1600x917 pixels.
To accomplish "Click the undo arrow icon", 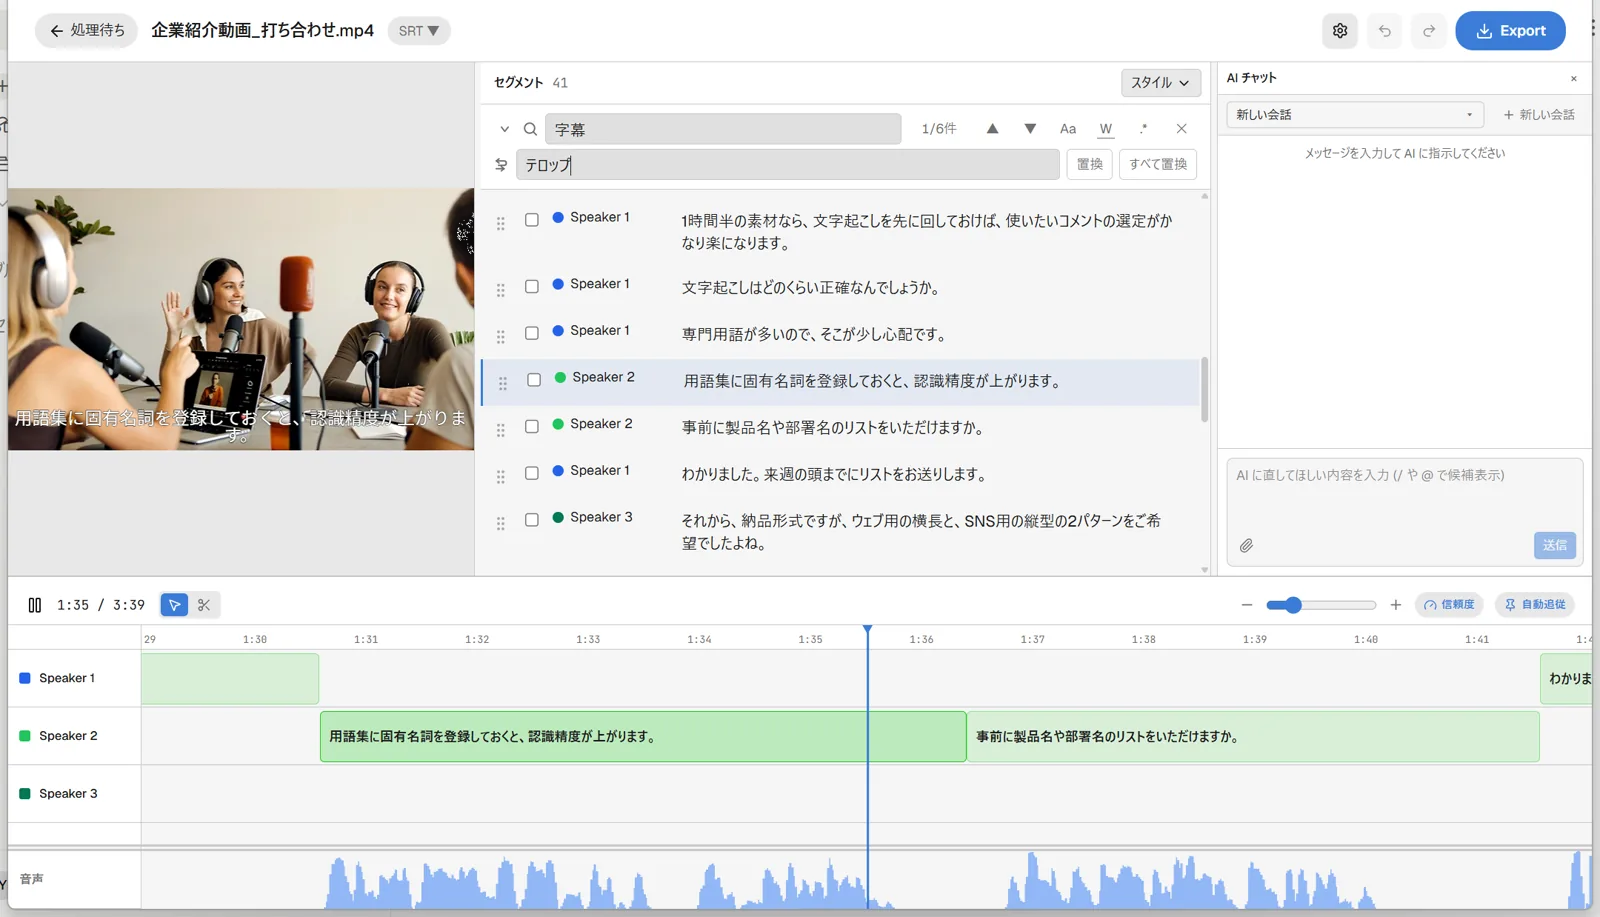I will point(1385,31).
